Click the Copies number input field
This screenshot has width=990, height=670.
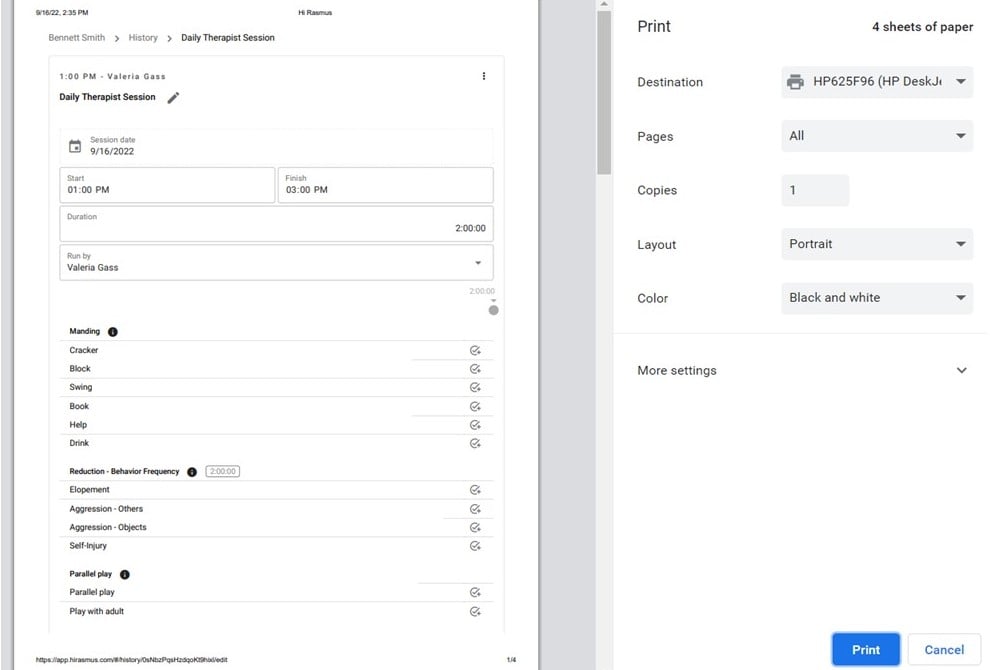[x=814, y=190]
